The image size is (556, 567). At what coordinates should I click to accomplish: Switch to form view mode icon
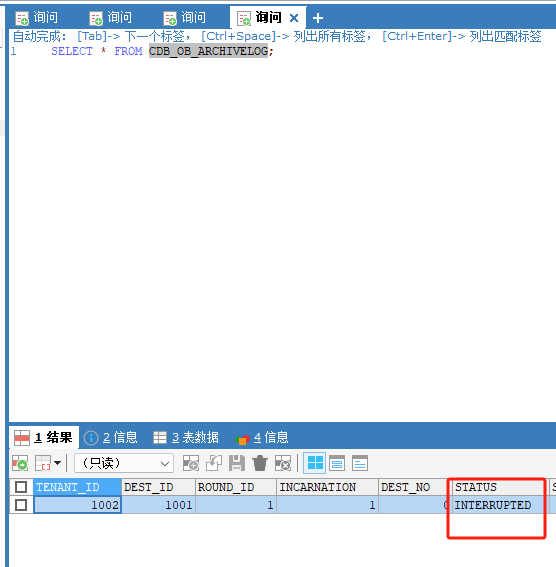[x=337, y=463]
